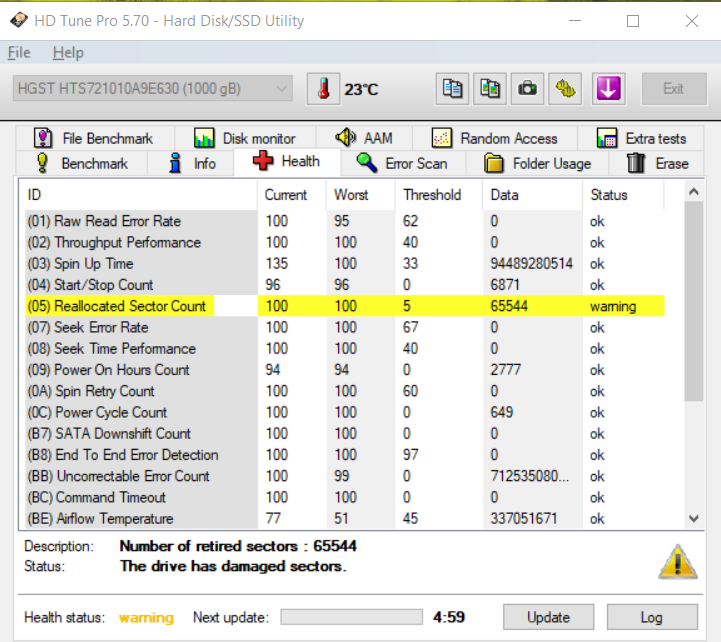
Task: Click the Worst column header
Action: 360,195
